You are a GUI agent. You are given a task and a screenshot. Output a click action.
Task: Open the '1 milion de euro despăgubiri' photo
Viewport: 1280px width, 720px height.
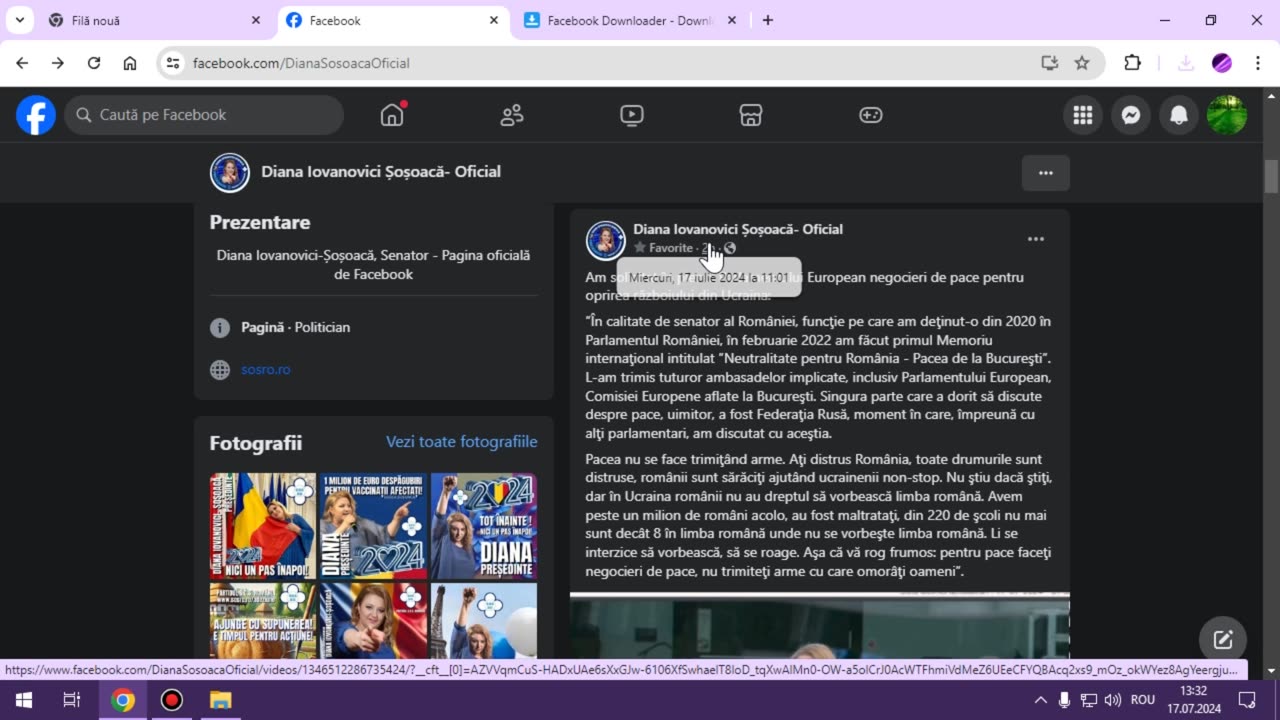tap(373, 526)
